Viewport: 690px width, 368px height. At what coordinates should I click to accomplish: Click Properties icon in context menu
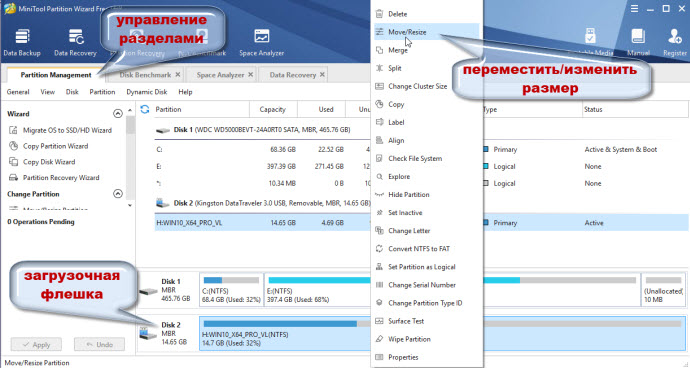pyautogui.click(x=379, y=357)
